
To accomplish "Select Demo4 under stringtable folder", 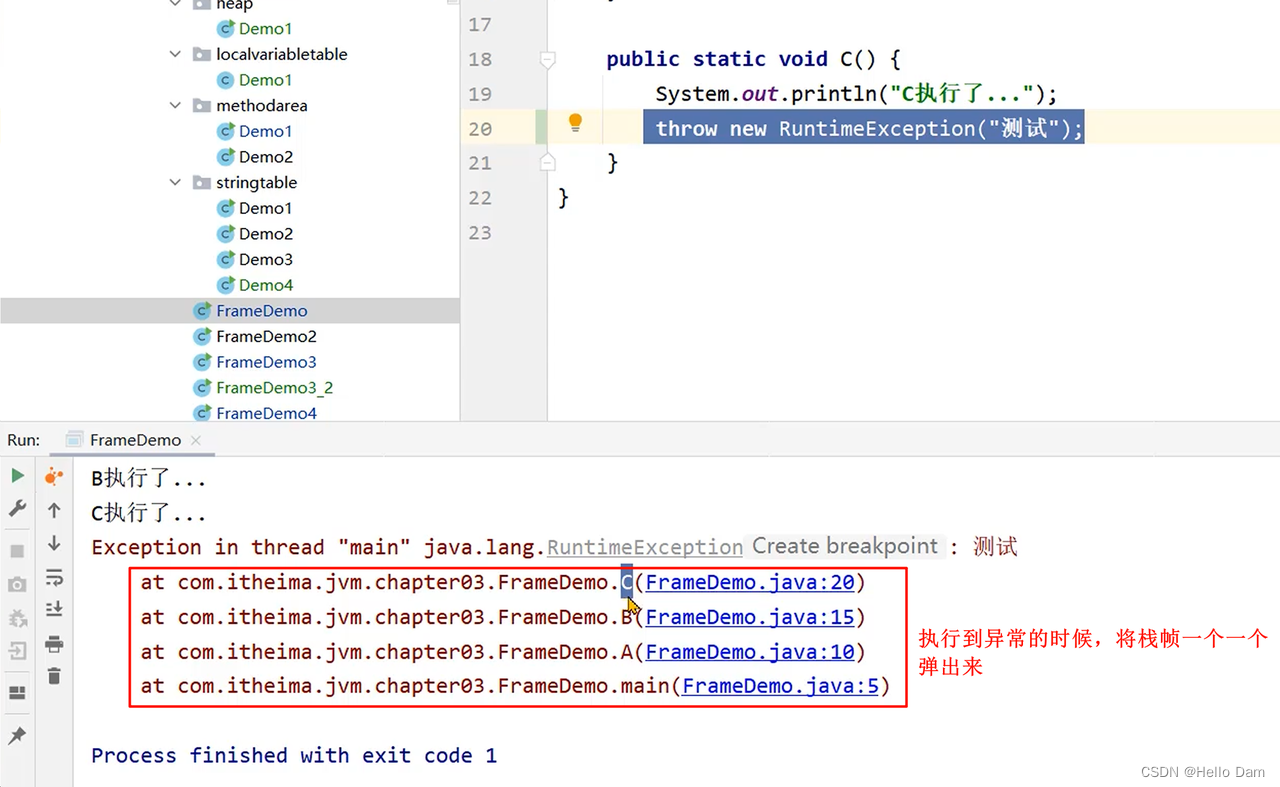I will (265, 285).
